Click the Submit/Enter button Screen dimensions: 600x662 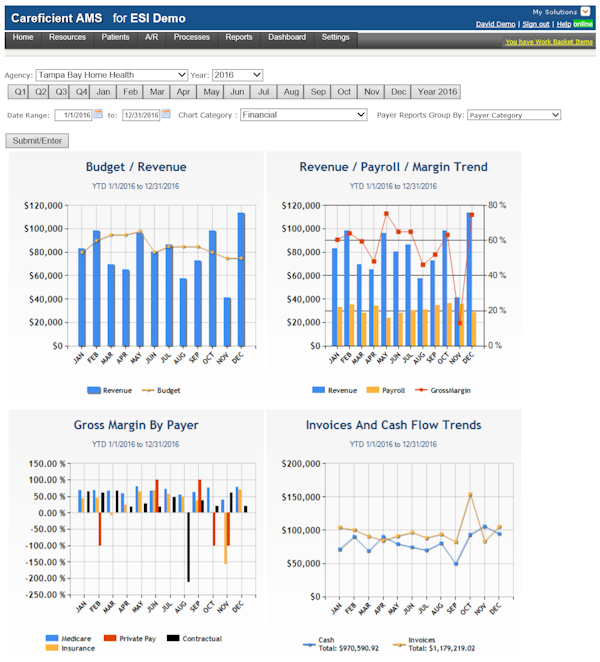(x=37, y=141)
